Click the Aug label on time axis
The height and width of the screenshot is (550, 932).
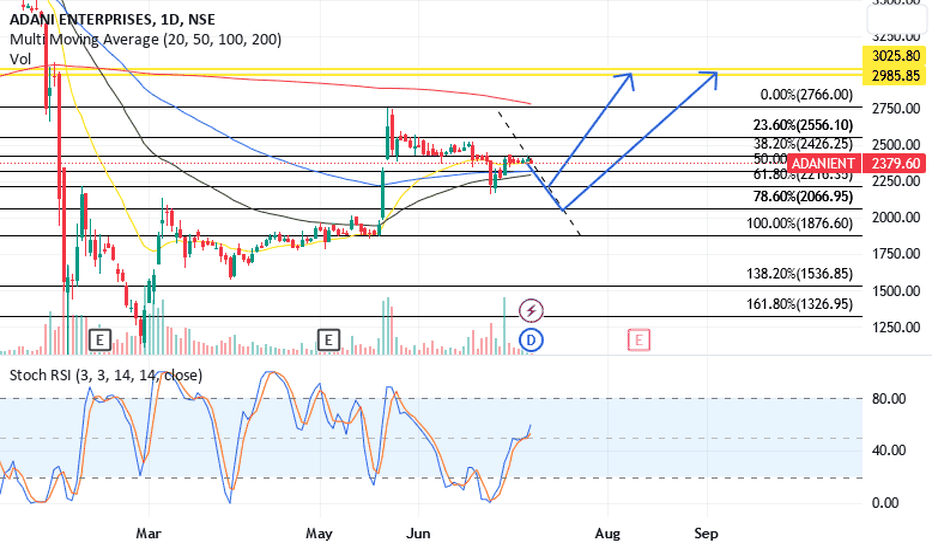[x=607, y=534]
